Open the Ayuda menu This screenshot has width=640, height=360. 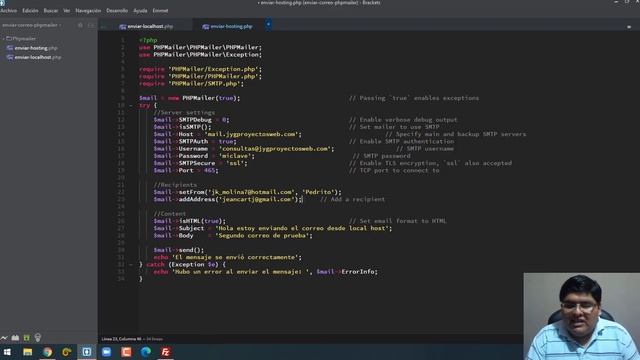(x=140, y=11)
